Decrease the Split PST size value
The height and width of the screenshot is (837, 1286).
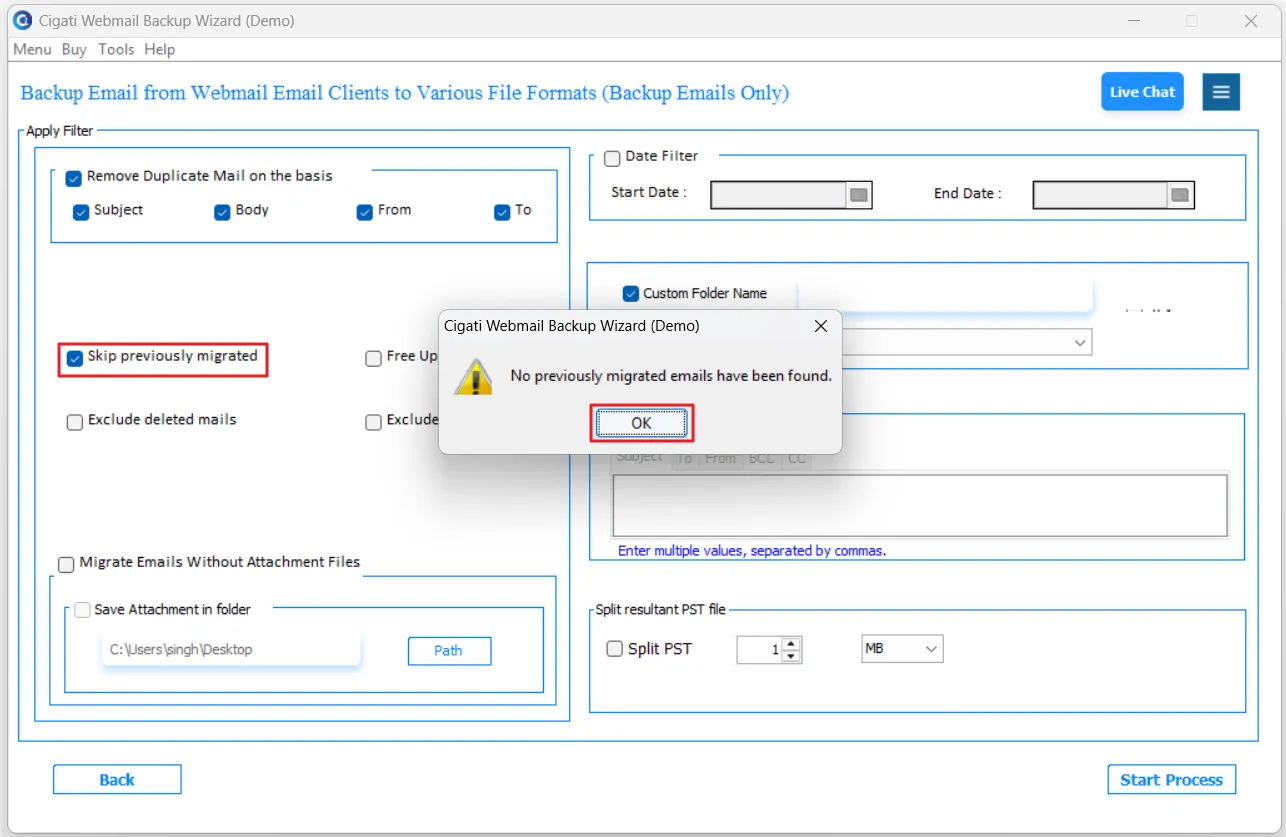point(792,656)
